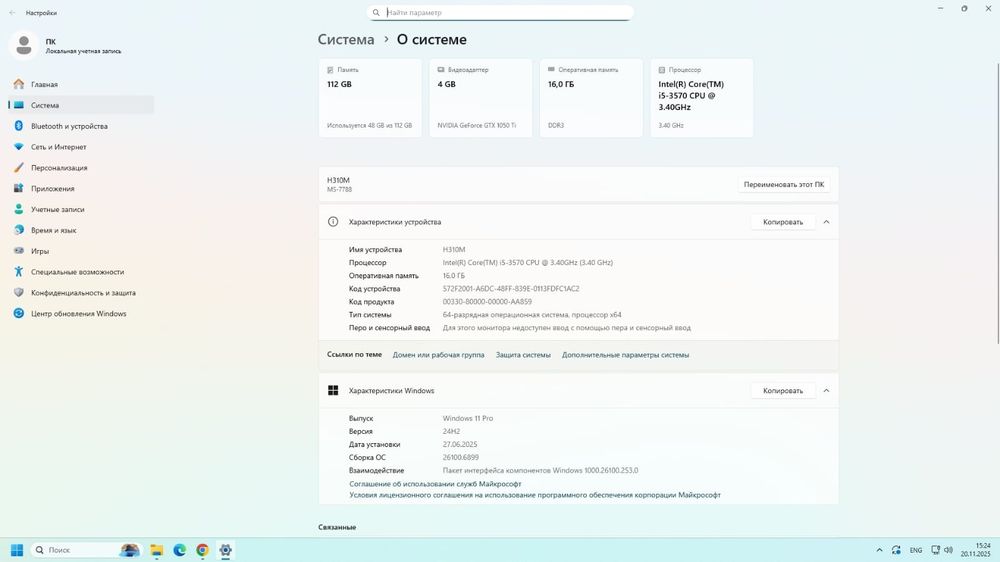Go to Сеть и Интернет section

coord(80,147)
